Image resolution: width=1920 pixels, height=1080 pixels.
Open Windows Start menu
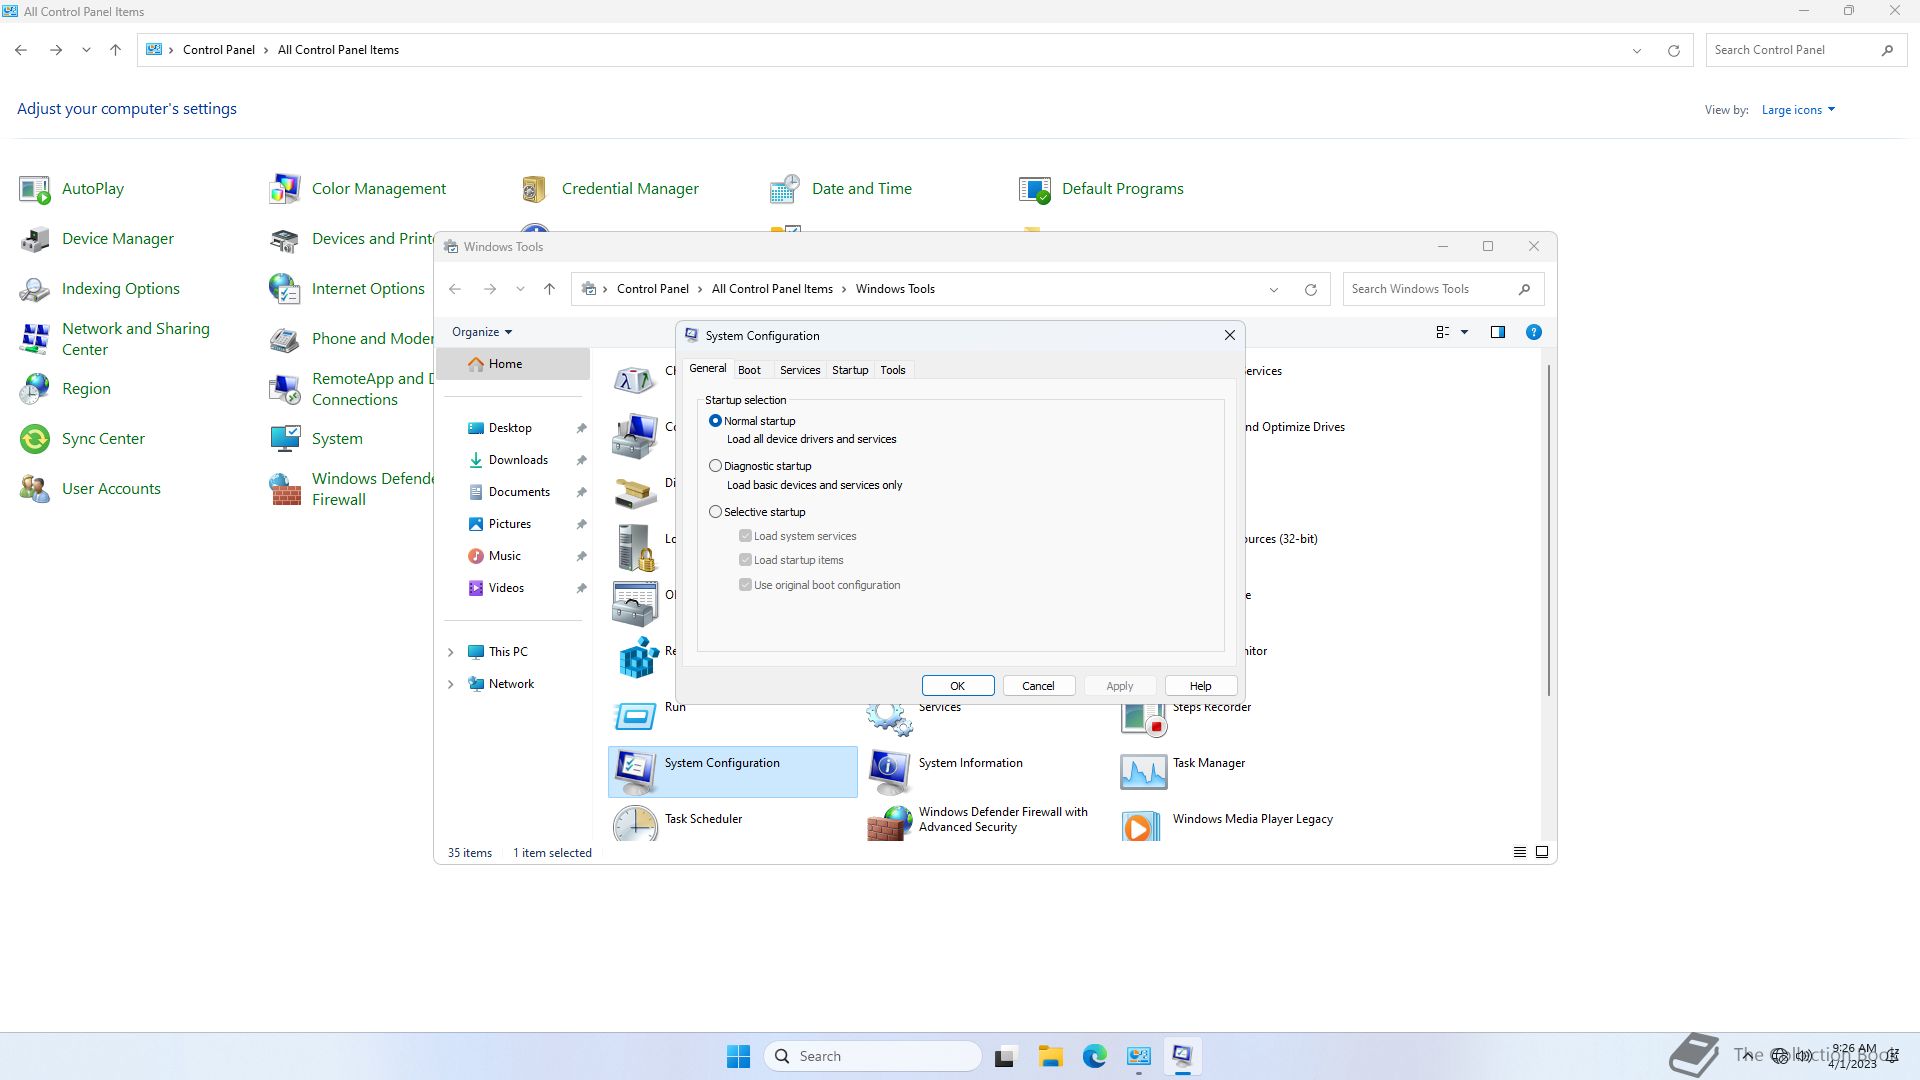click(739, 1056)
